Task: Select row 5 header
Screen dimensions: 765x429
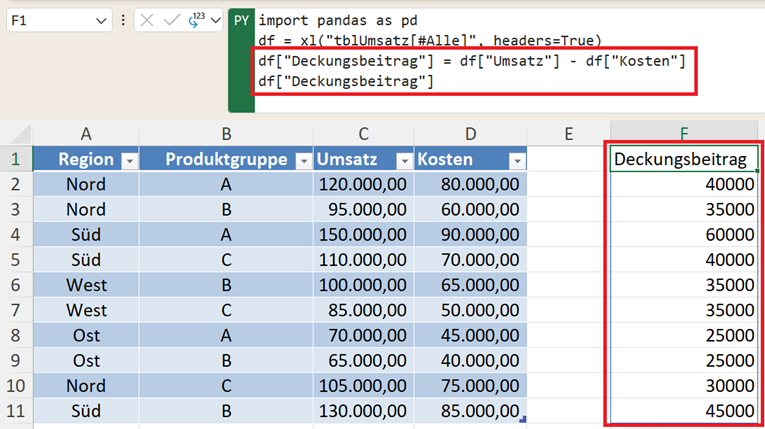Action: 16,259
